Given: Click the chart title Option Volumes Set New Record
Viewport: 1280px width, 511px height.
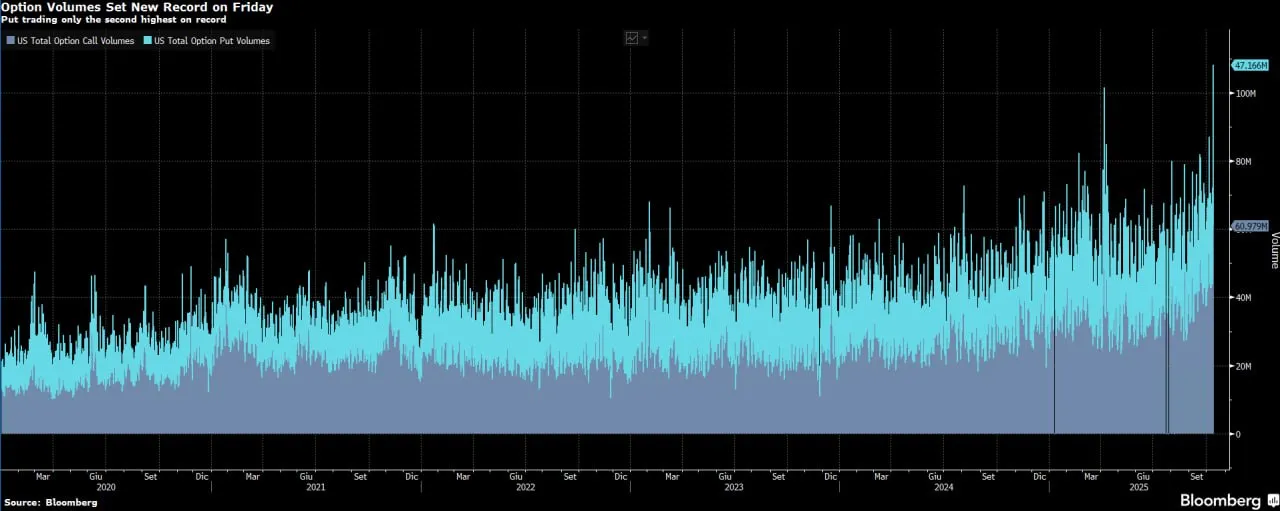Looking at the screenshot, I should [137, 7].
